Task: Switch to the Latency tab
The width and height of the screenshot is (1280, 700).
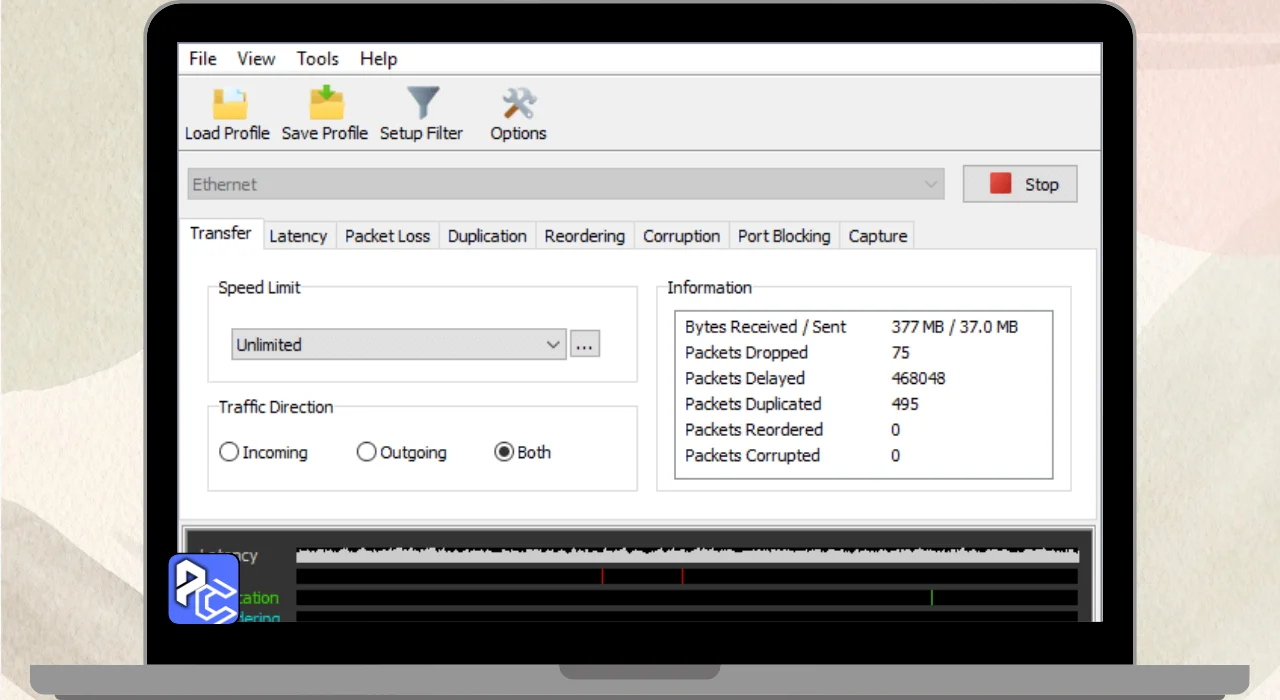Action: 298,236
